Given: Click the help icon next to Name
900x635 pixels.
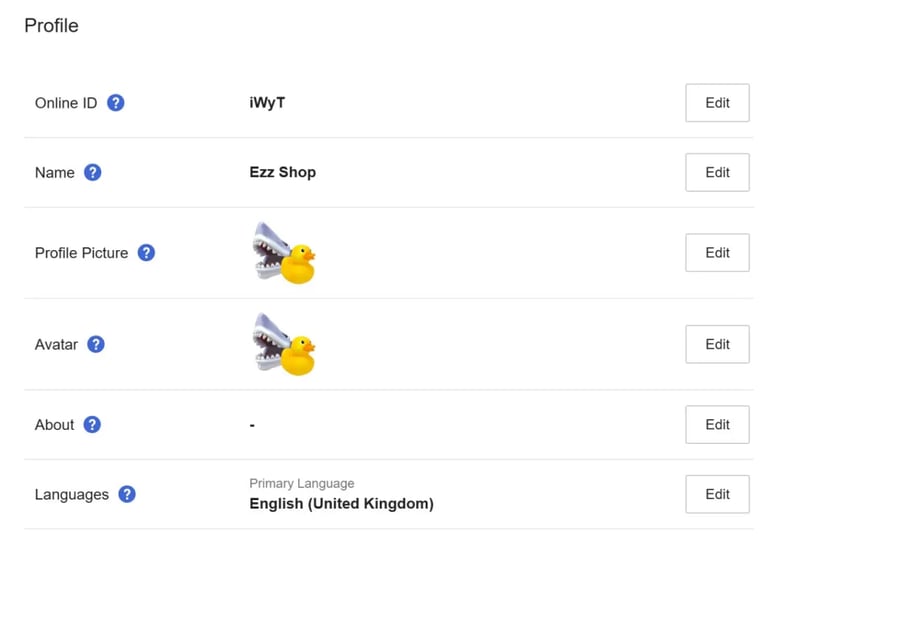Looking at the screenshot, I should point(92,172).
